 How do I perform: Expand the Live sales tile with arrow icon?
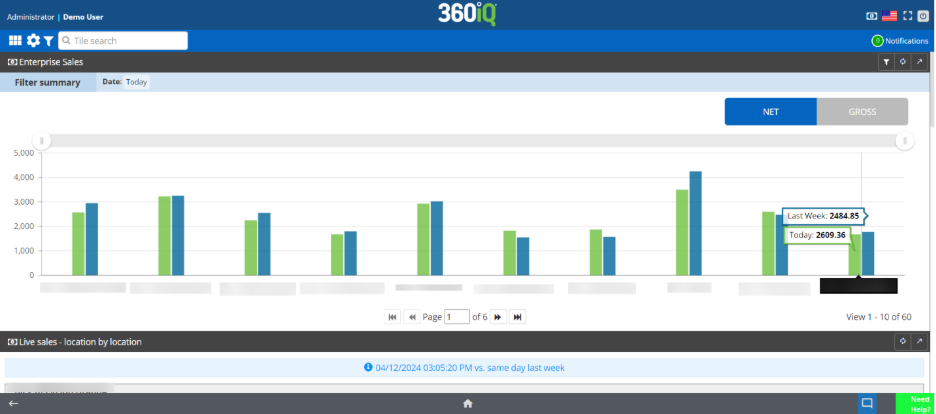click(920, 341)
